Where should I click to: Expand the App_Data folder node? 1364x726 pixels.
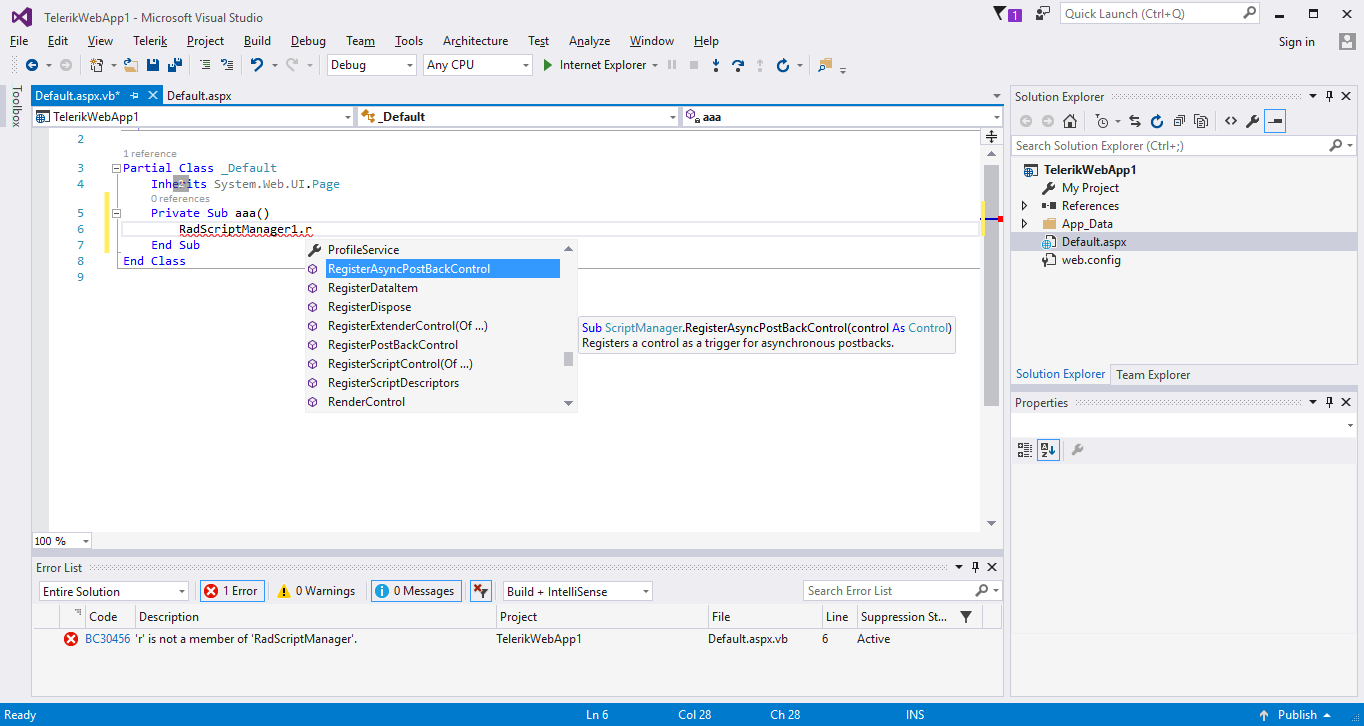[1024, 224]
